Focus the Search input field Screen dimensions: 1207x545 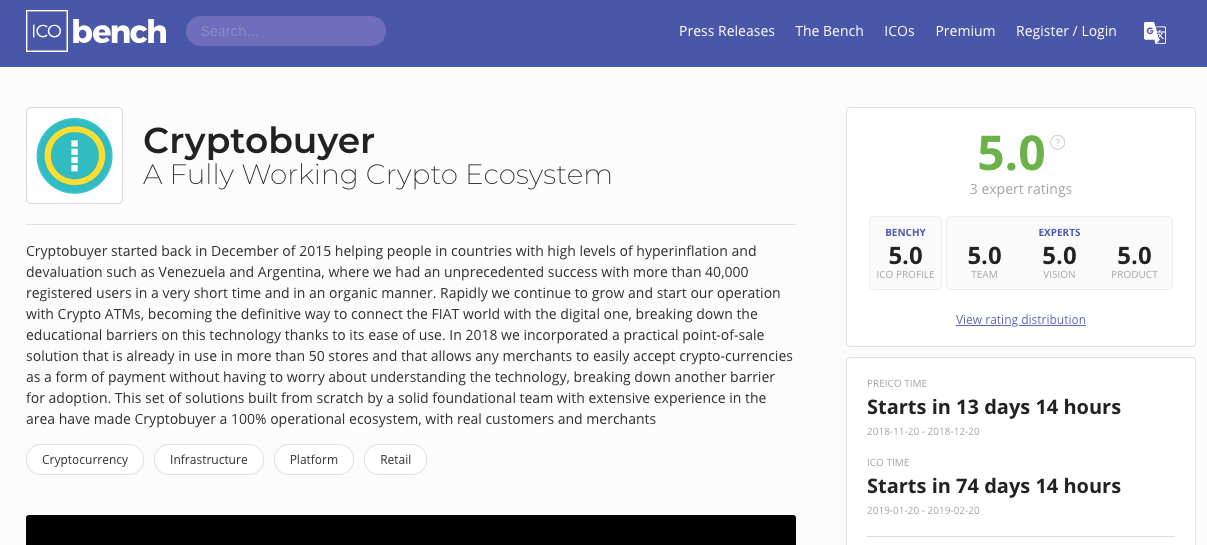coord(286,31)
